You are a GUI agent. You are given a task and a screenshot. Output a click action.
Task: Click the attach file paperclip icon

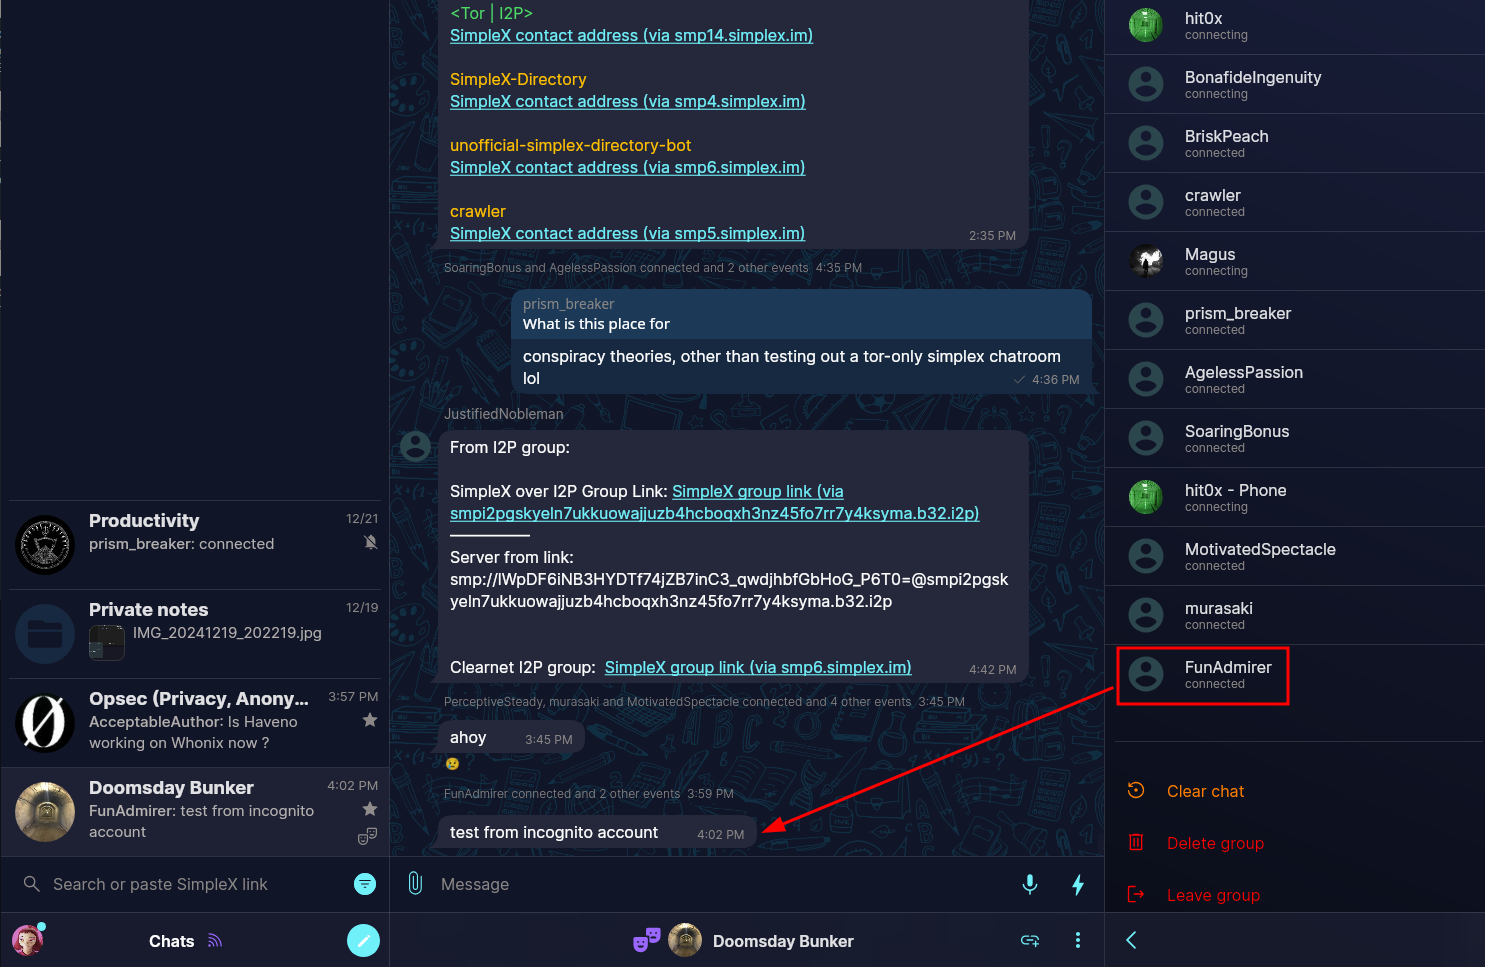click(415, 883)
